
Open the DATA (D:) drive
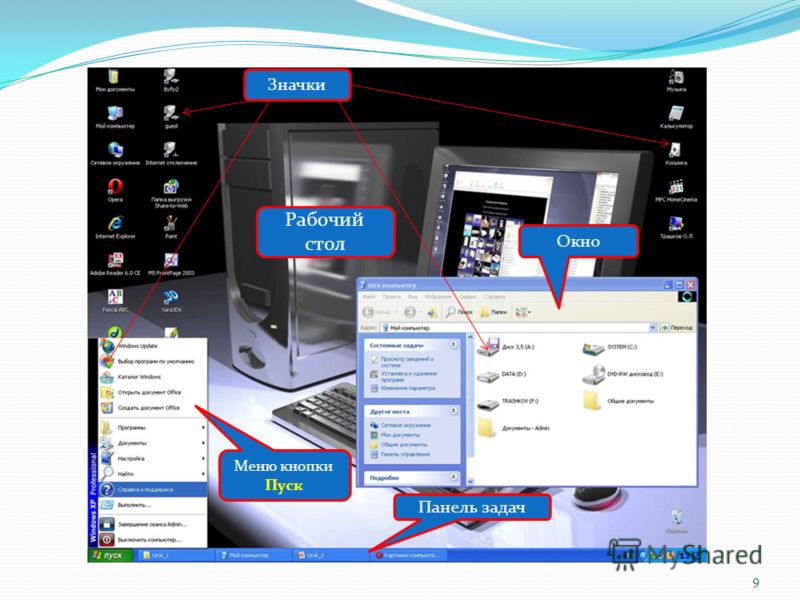[x=502, y=375]
